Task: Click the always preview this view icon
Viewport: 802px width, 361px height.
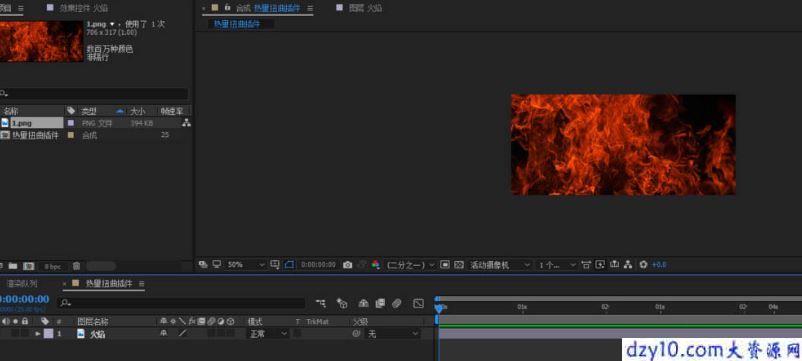Action: pyautogui.click(x=203, y=264)
